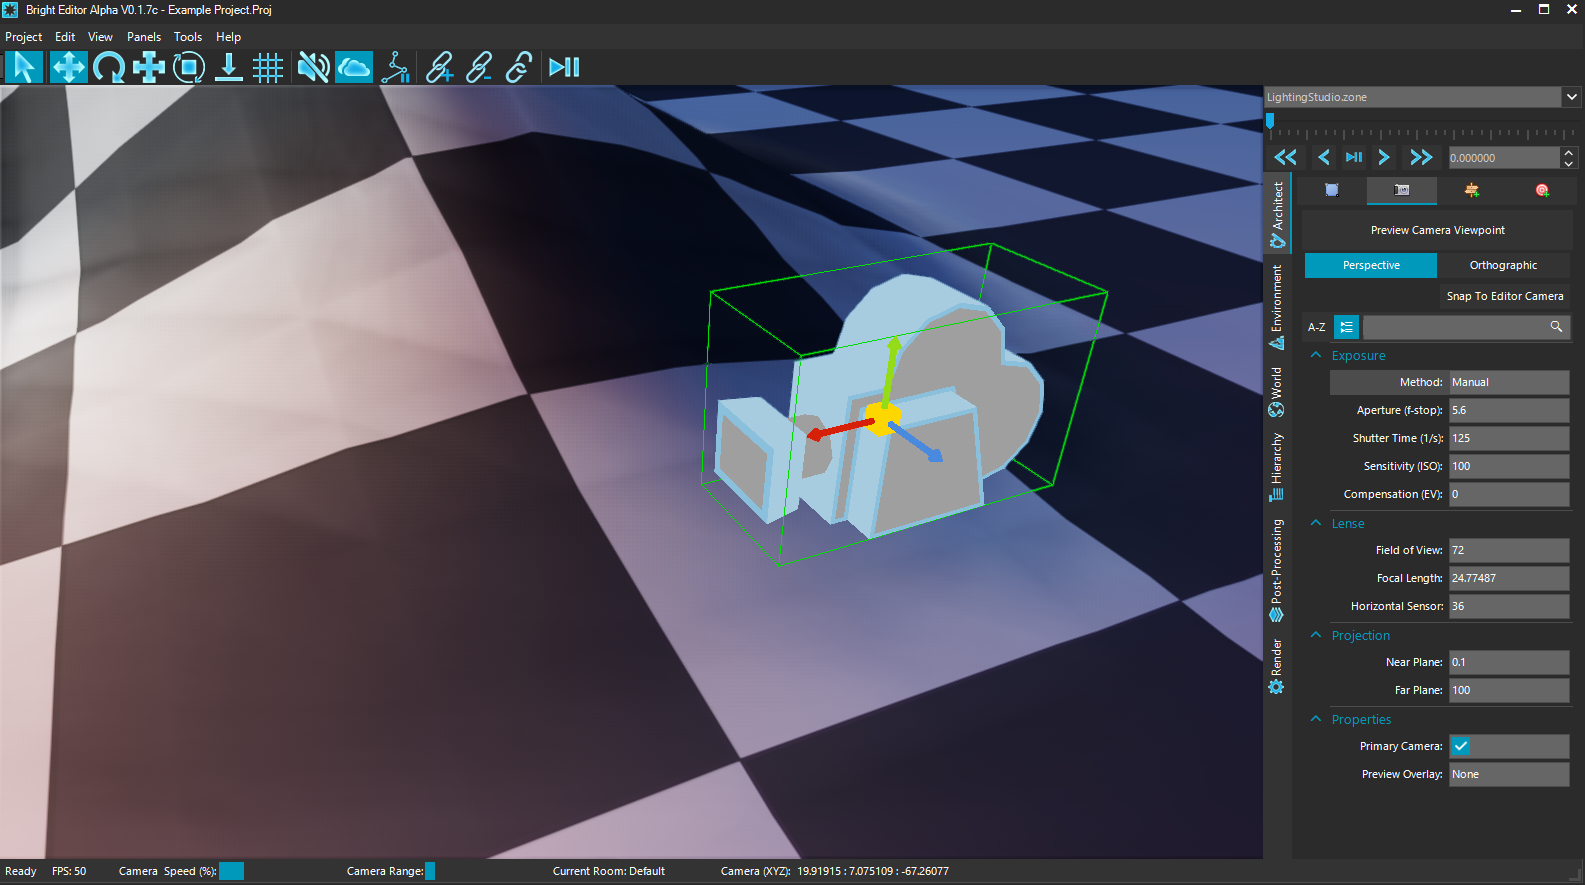Open the add signpost icon tab

(x=1472, y=190)
